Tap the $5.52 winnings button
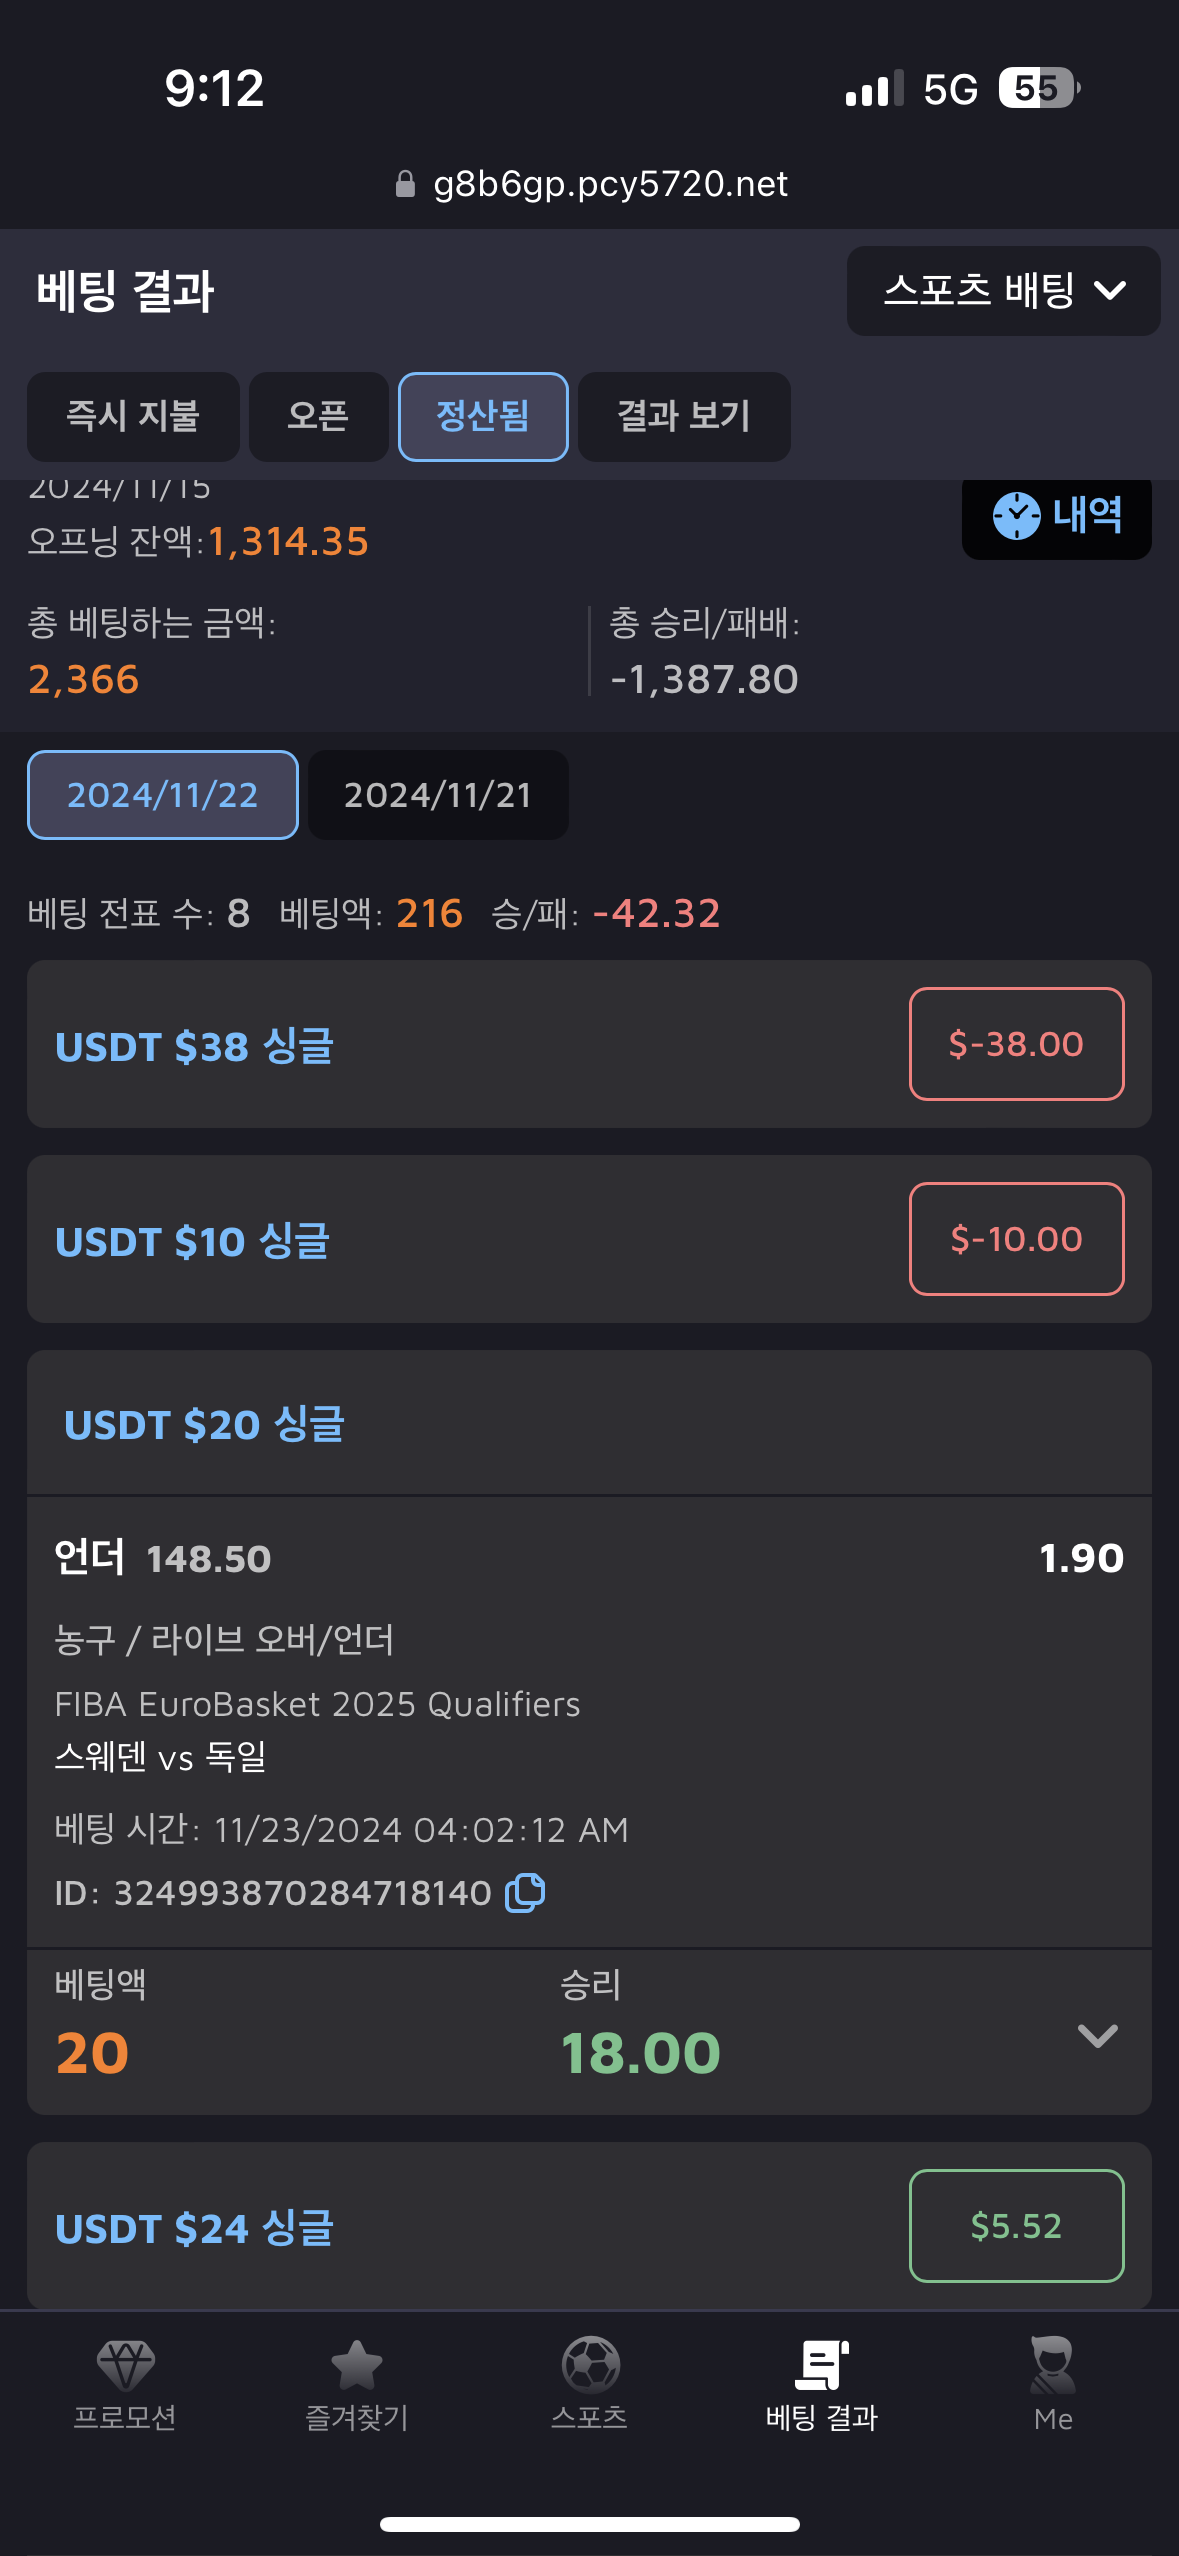This screenshot has width=1179, height=2556. (1016, 2226)
